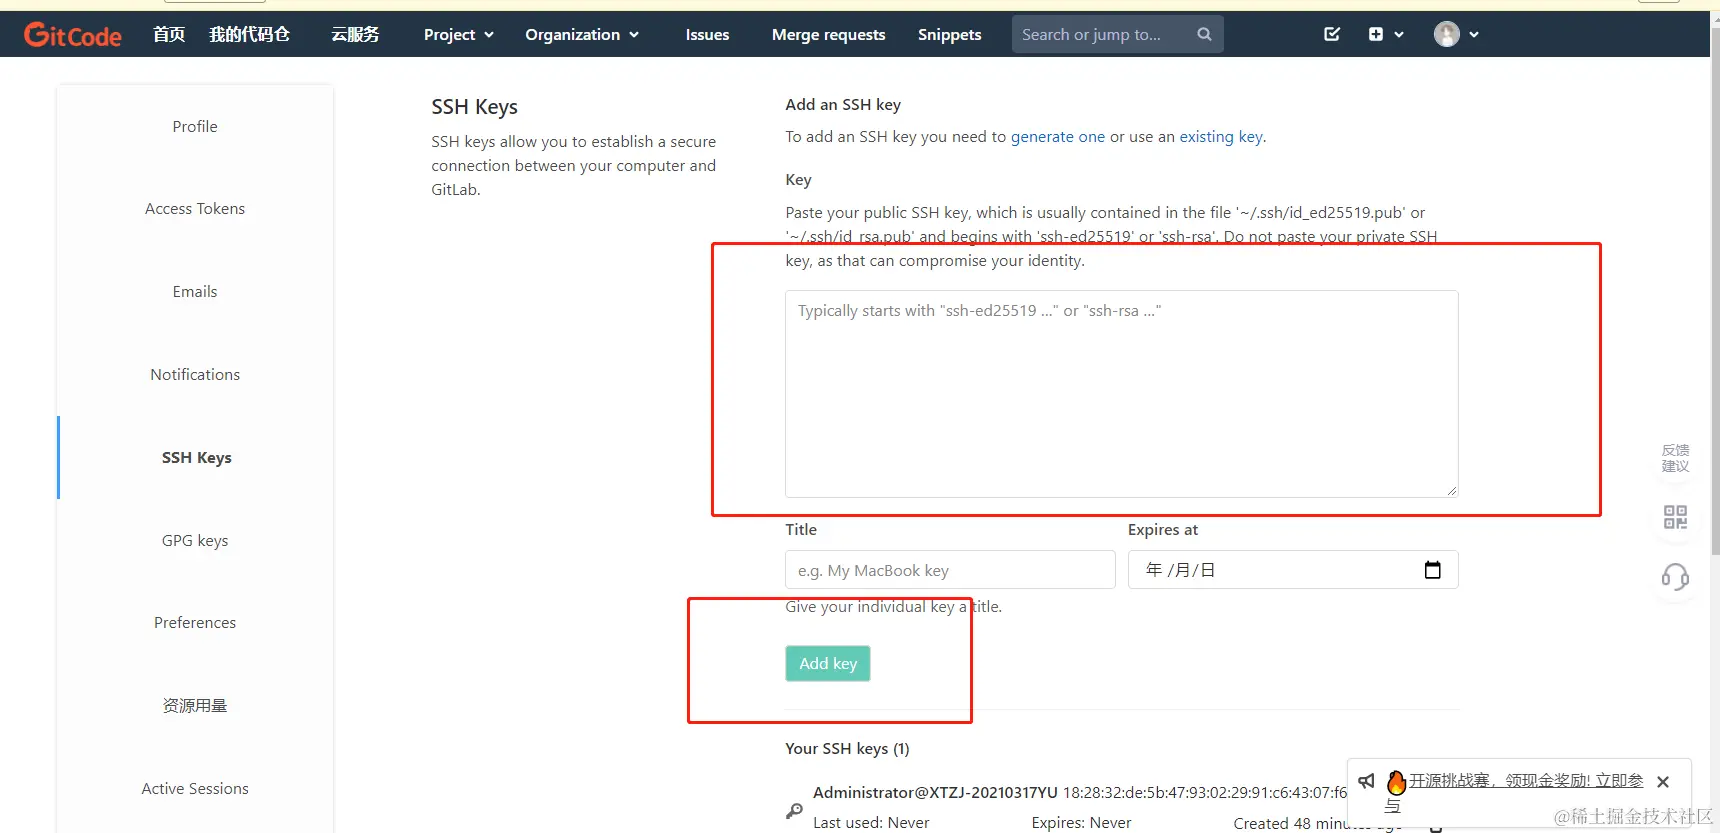
Task: Select SSH Keys in the sidebar
Action: 195,458
